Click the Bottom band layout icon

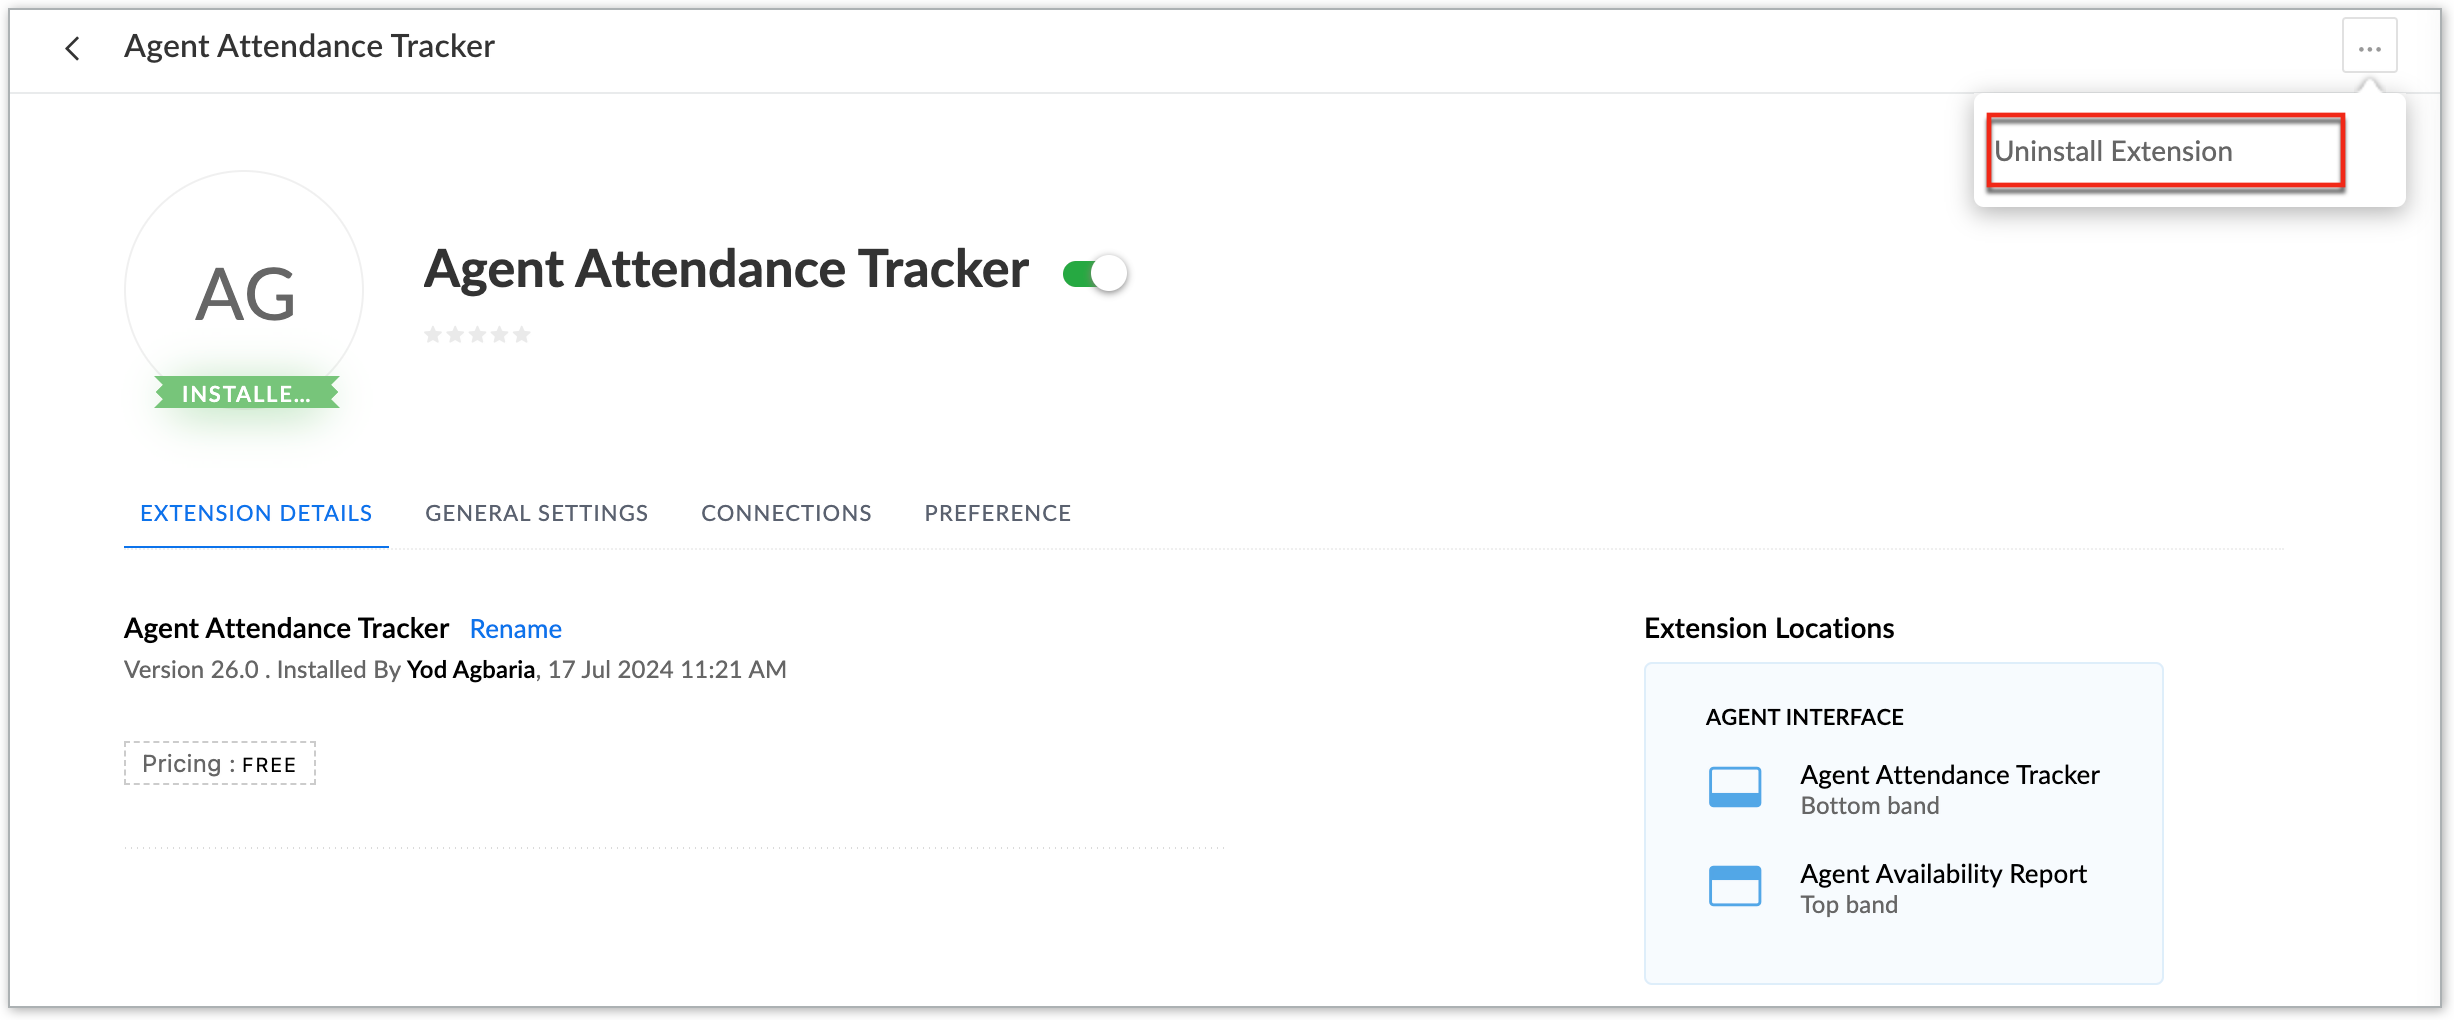pyautogui.click(x=1735, y=787)
